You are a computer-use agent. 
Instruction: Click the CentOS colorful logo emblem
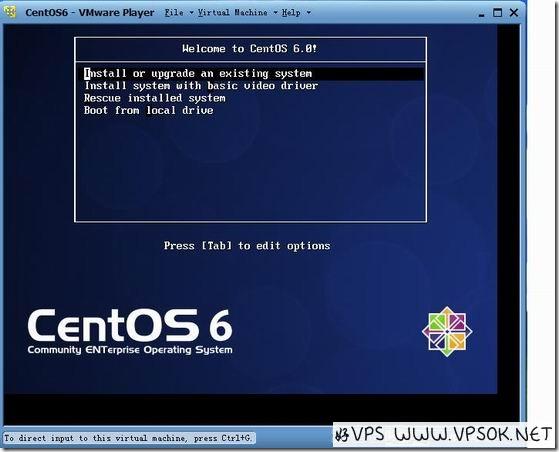pyautogui.click(x=447, y=332)
